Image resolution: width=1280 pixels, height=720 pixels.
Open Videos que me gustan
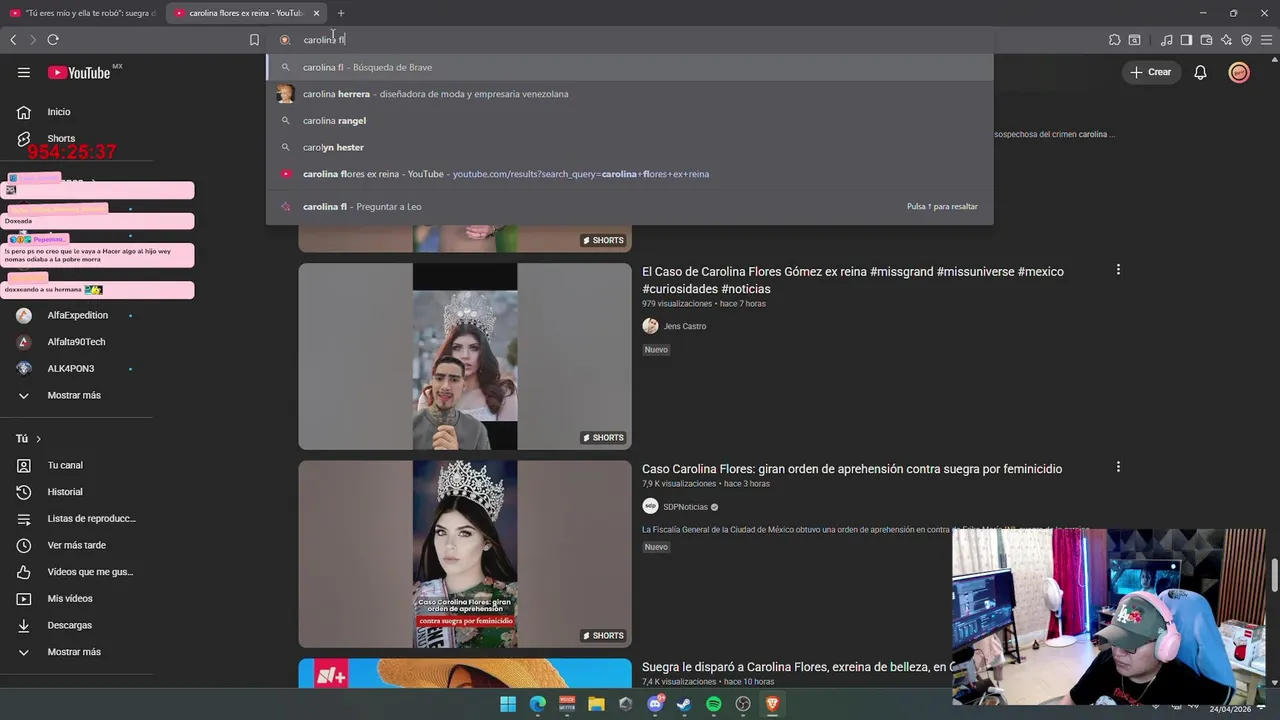point(90,572)
